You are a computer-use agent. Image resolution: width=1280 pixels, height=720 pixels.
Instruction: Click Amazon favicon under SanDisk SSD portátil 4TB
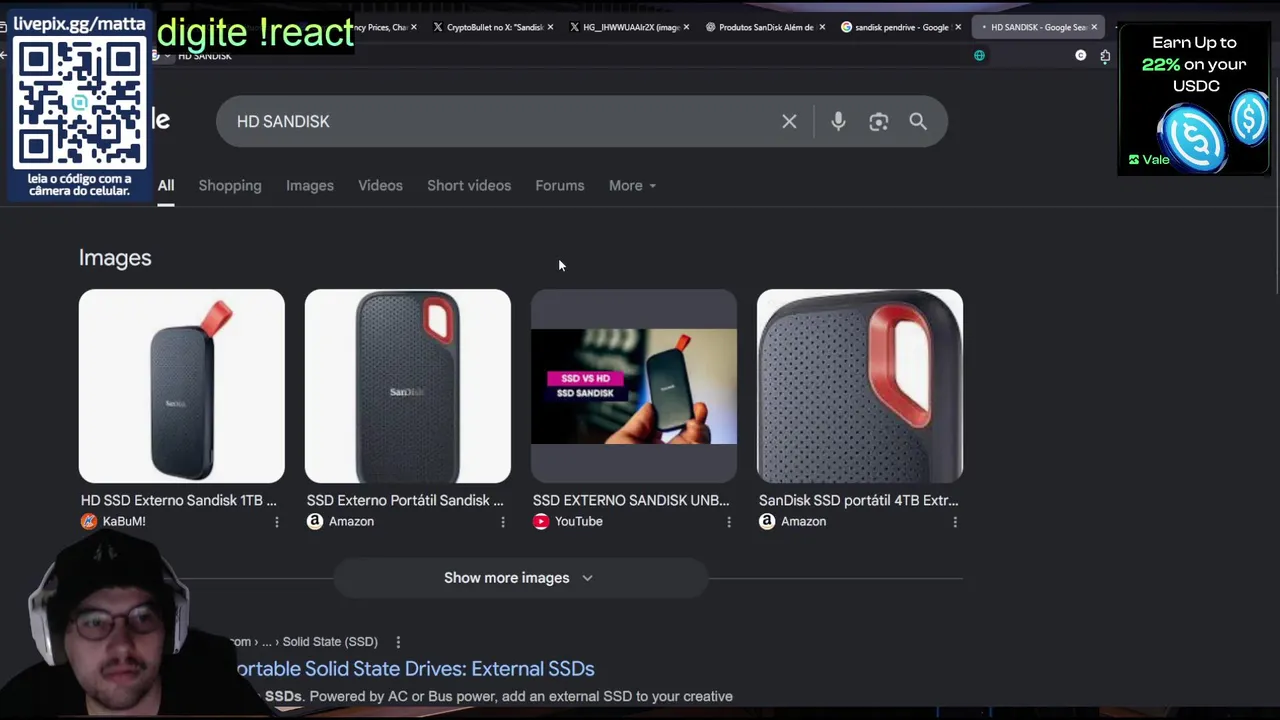767,521
